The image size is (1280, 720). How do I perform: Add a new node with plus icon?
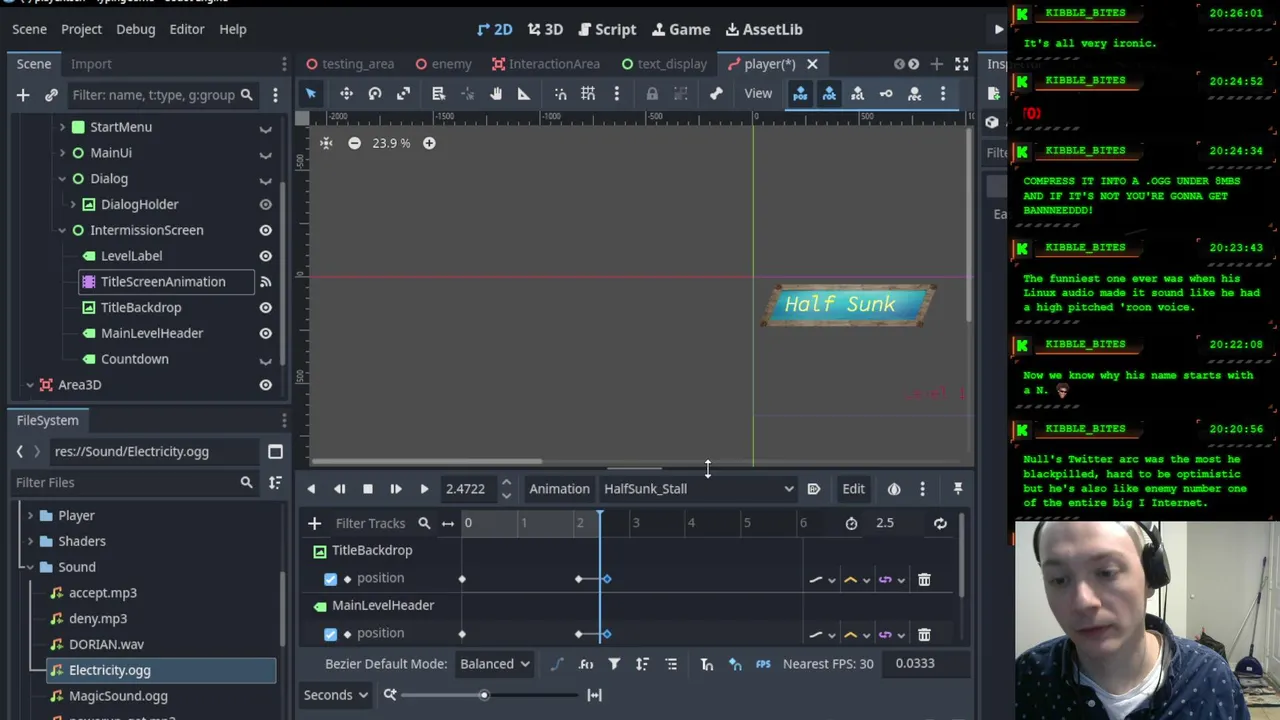pos(23,95)
